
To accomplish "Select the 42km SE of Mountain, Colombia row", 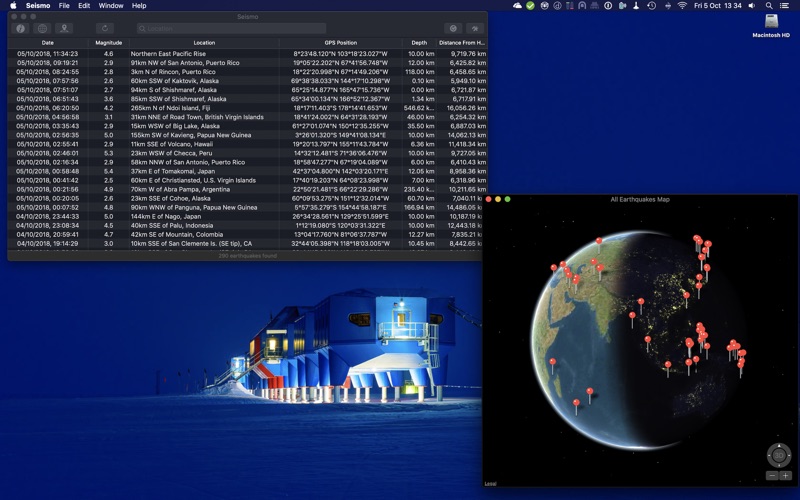I will point(247,235).
